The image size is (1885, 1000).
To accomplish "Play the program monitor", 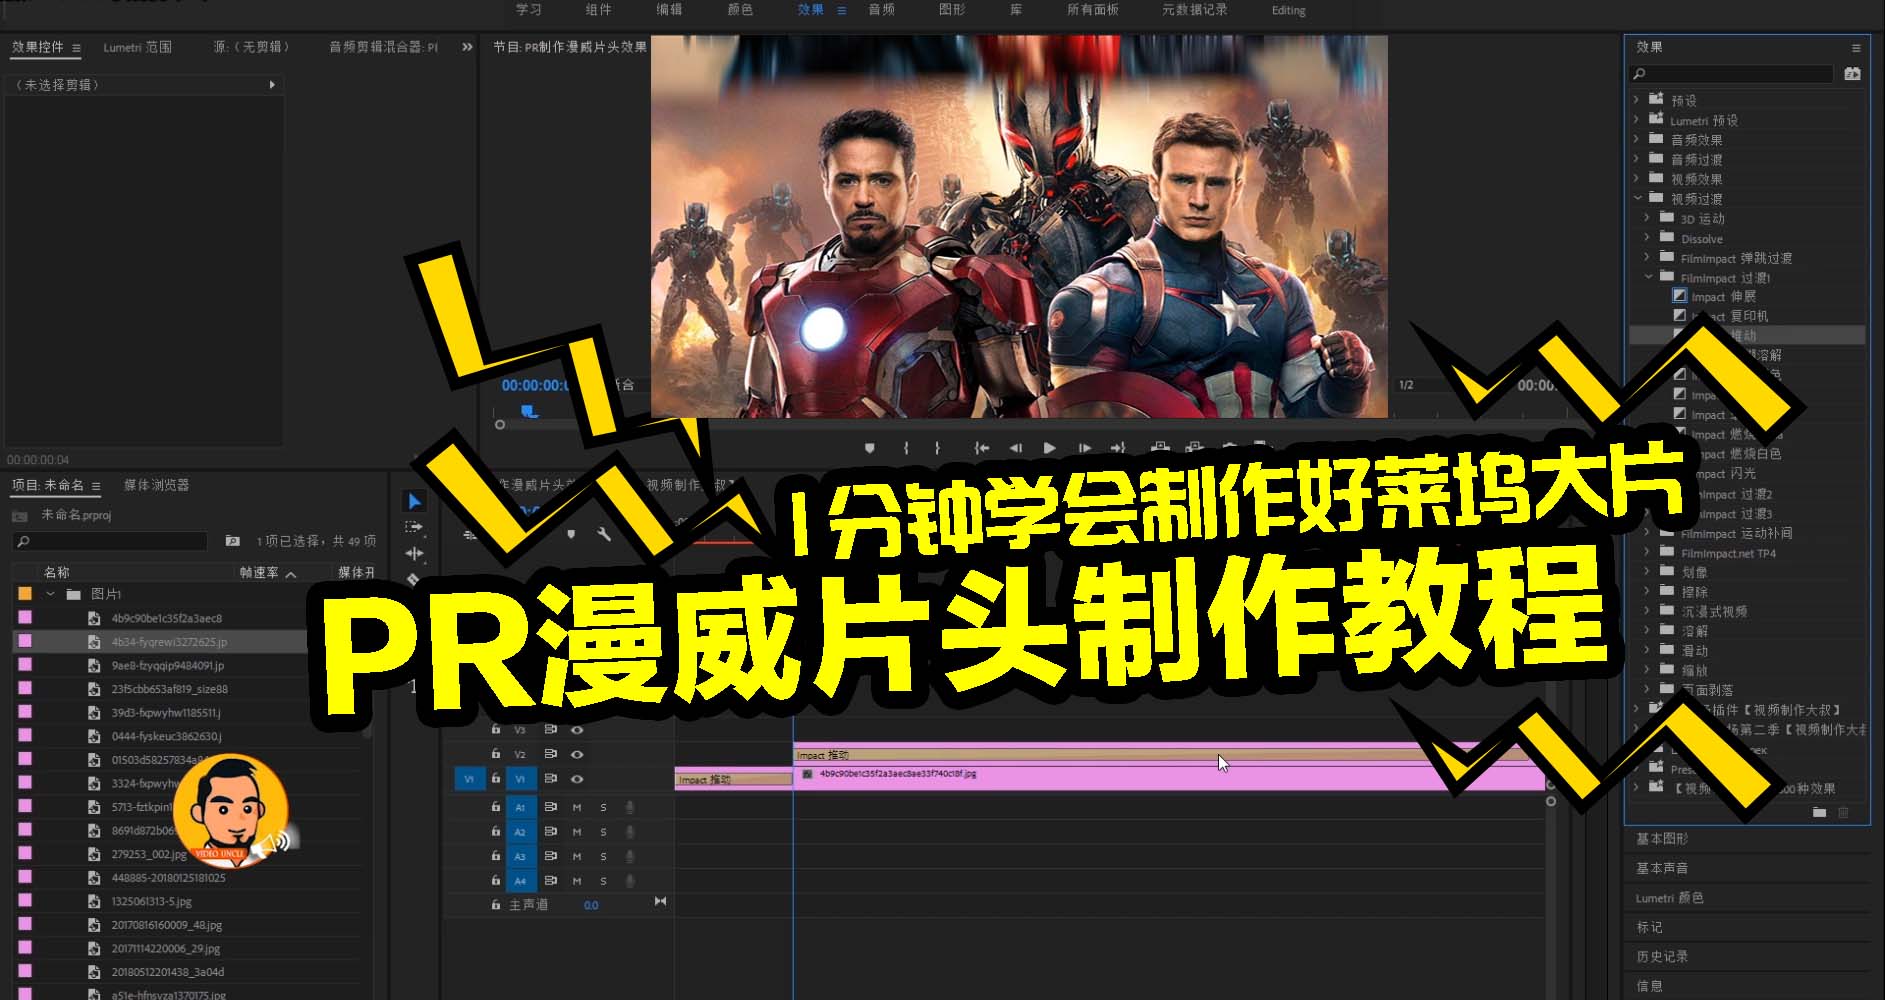I will tap(1049, 448).
